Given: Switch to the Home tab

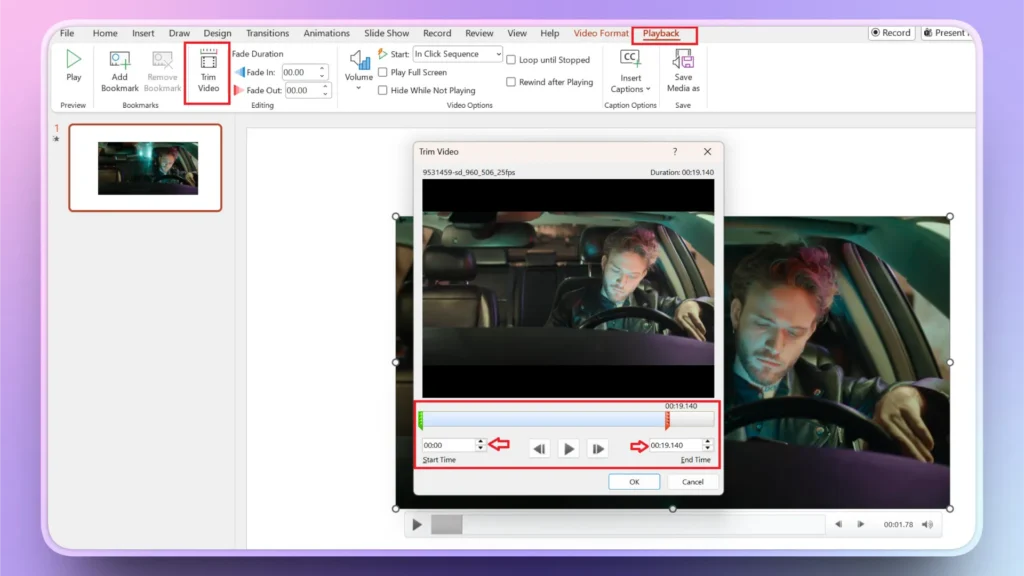Looking at the screenshot, I should click(104, 33).
